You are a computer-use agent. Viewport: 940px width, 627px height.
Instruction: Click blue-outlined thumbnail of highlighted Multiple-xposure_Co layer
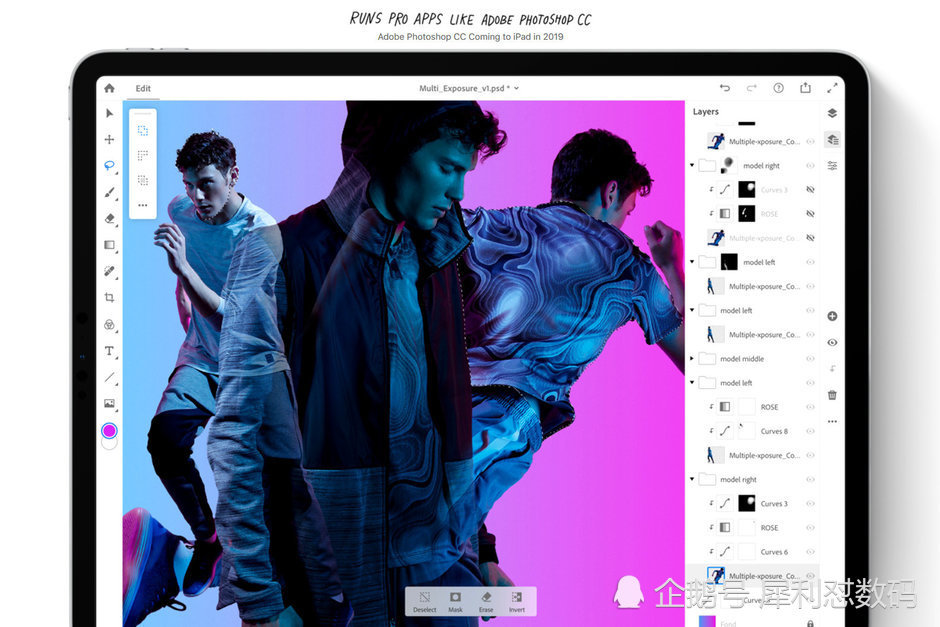(x=716, y=575)
